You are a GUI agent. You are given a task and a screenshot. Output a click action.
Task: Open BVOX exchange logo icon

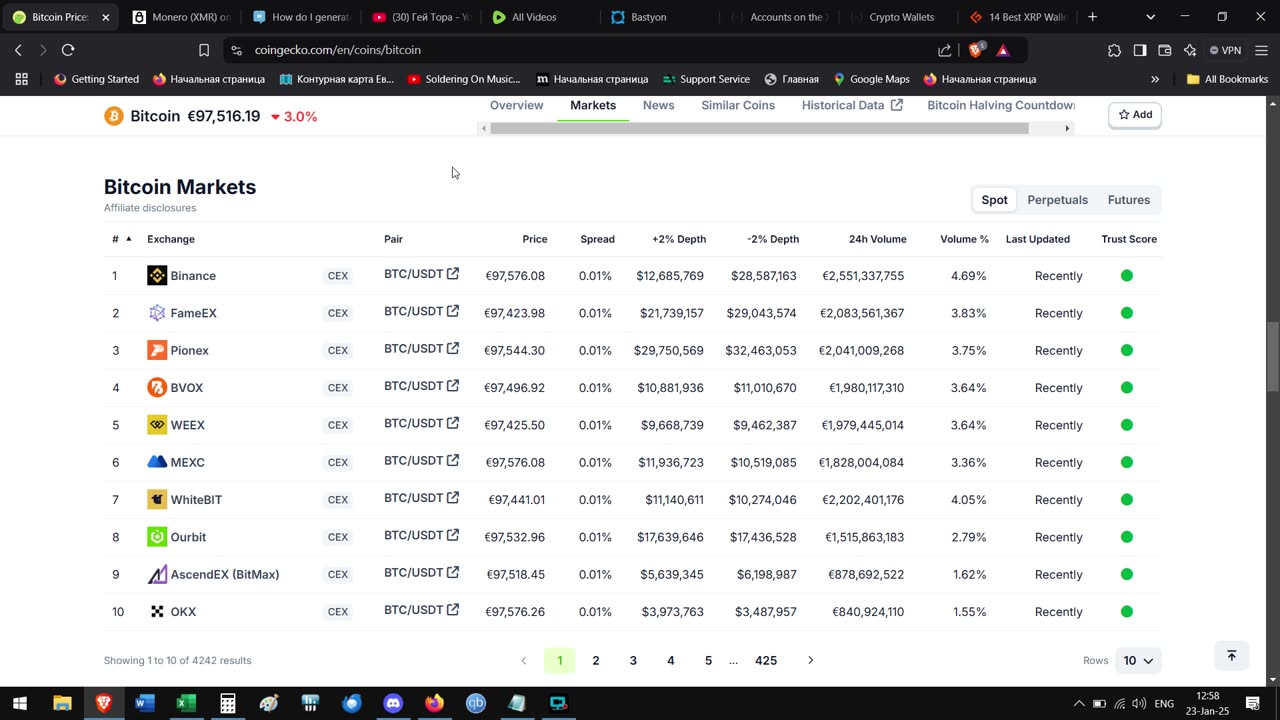coord(157,388)
